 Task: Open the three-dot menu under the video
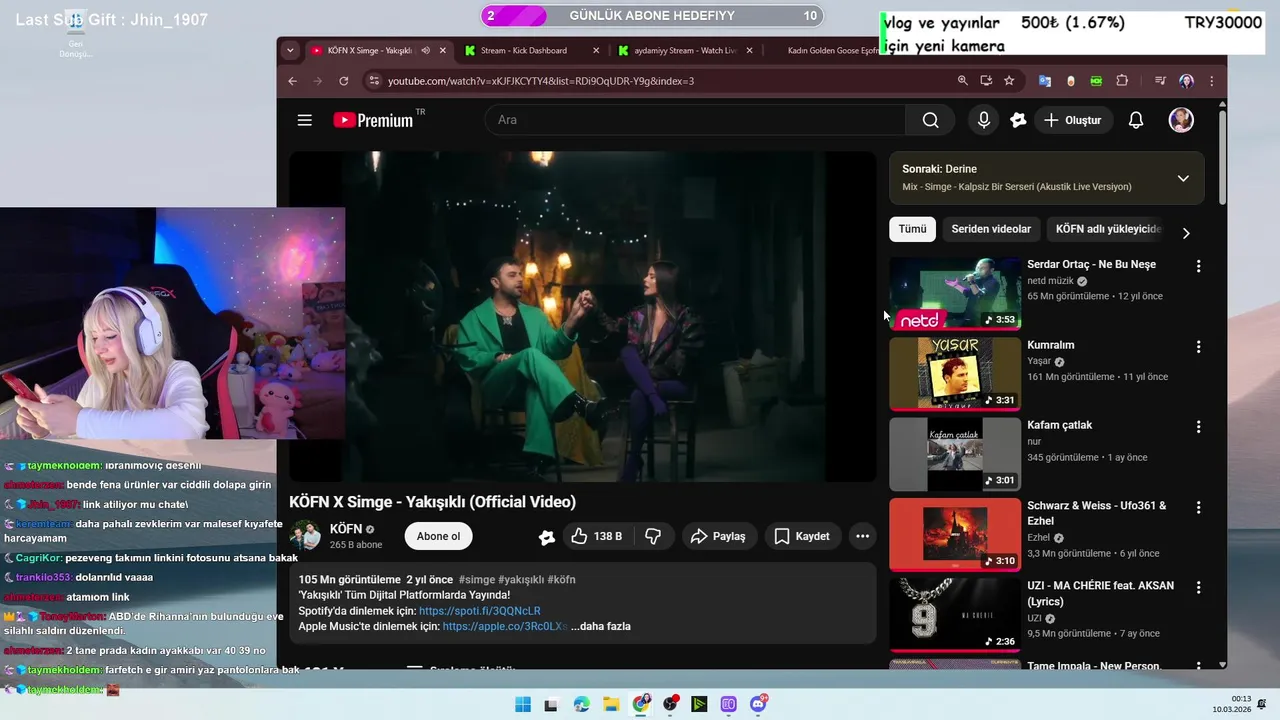pos(862,536)
